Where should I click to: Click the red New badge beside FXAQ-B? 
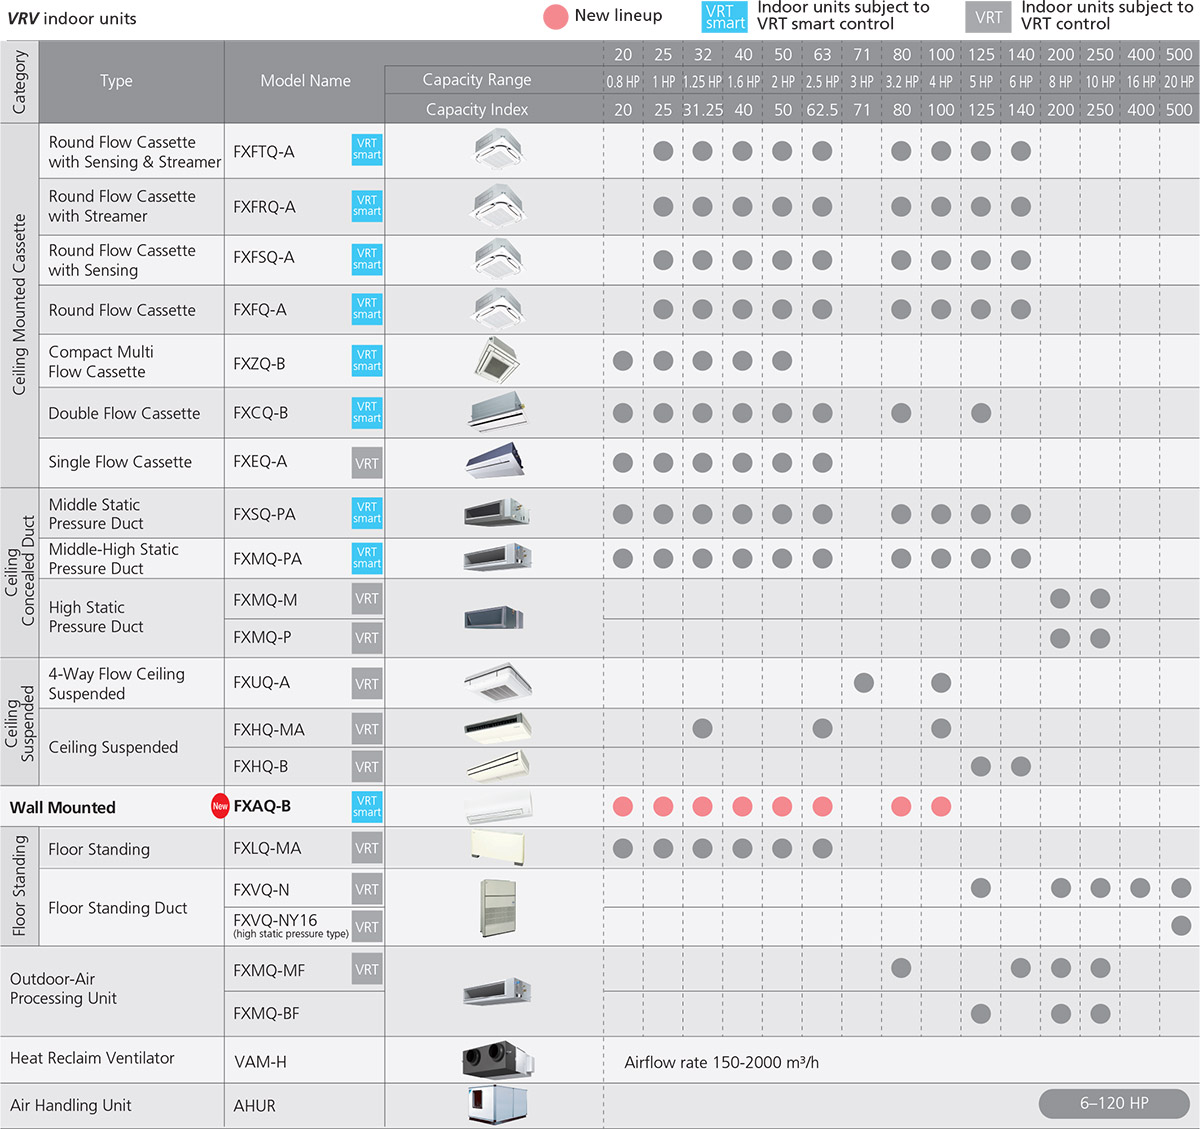220,806
